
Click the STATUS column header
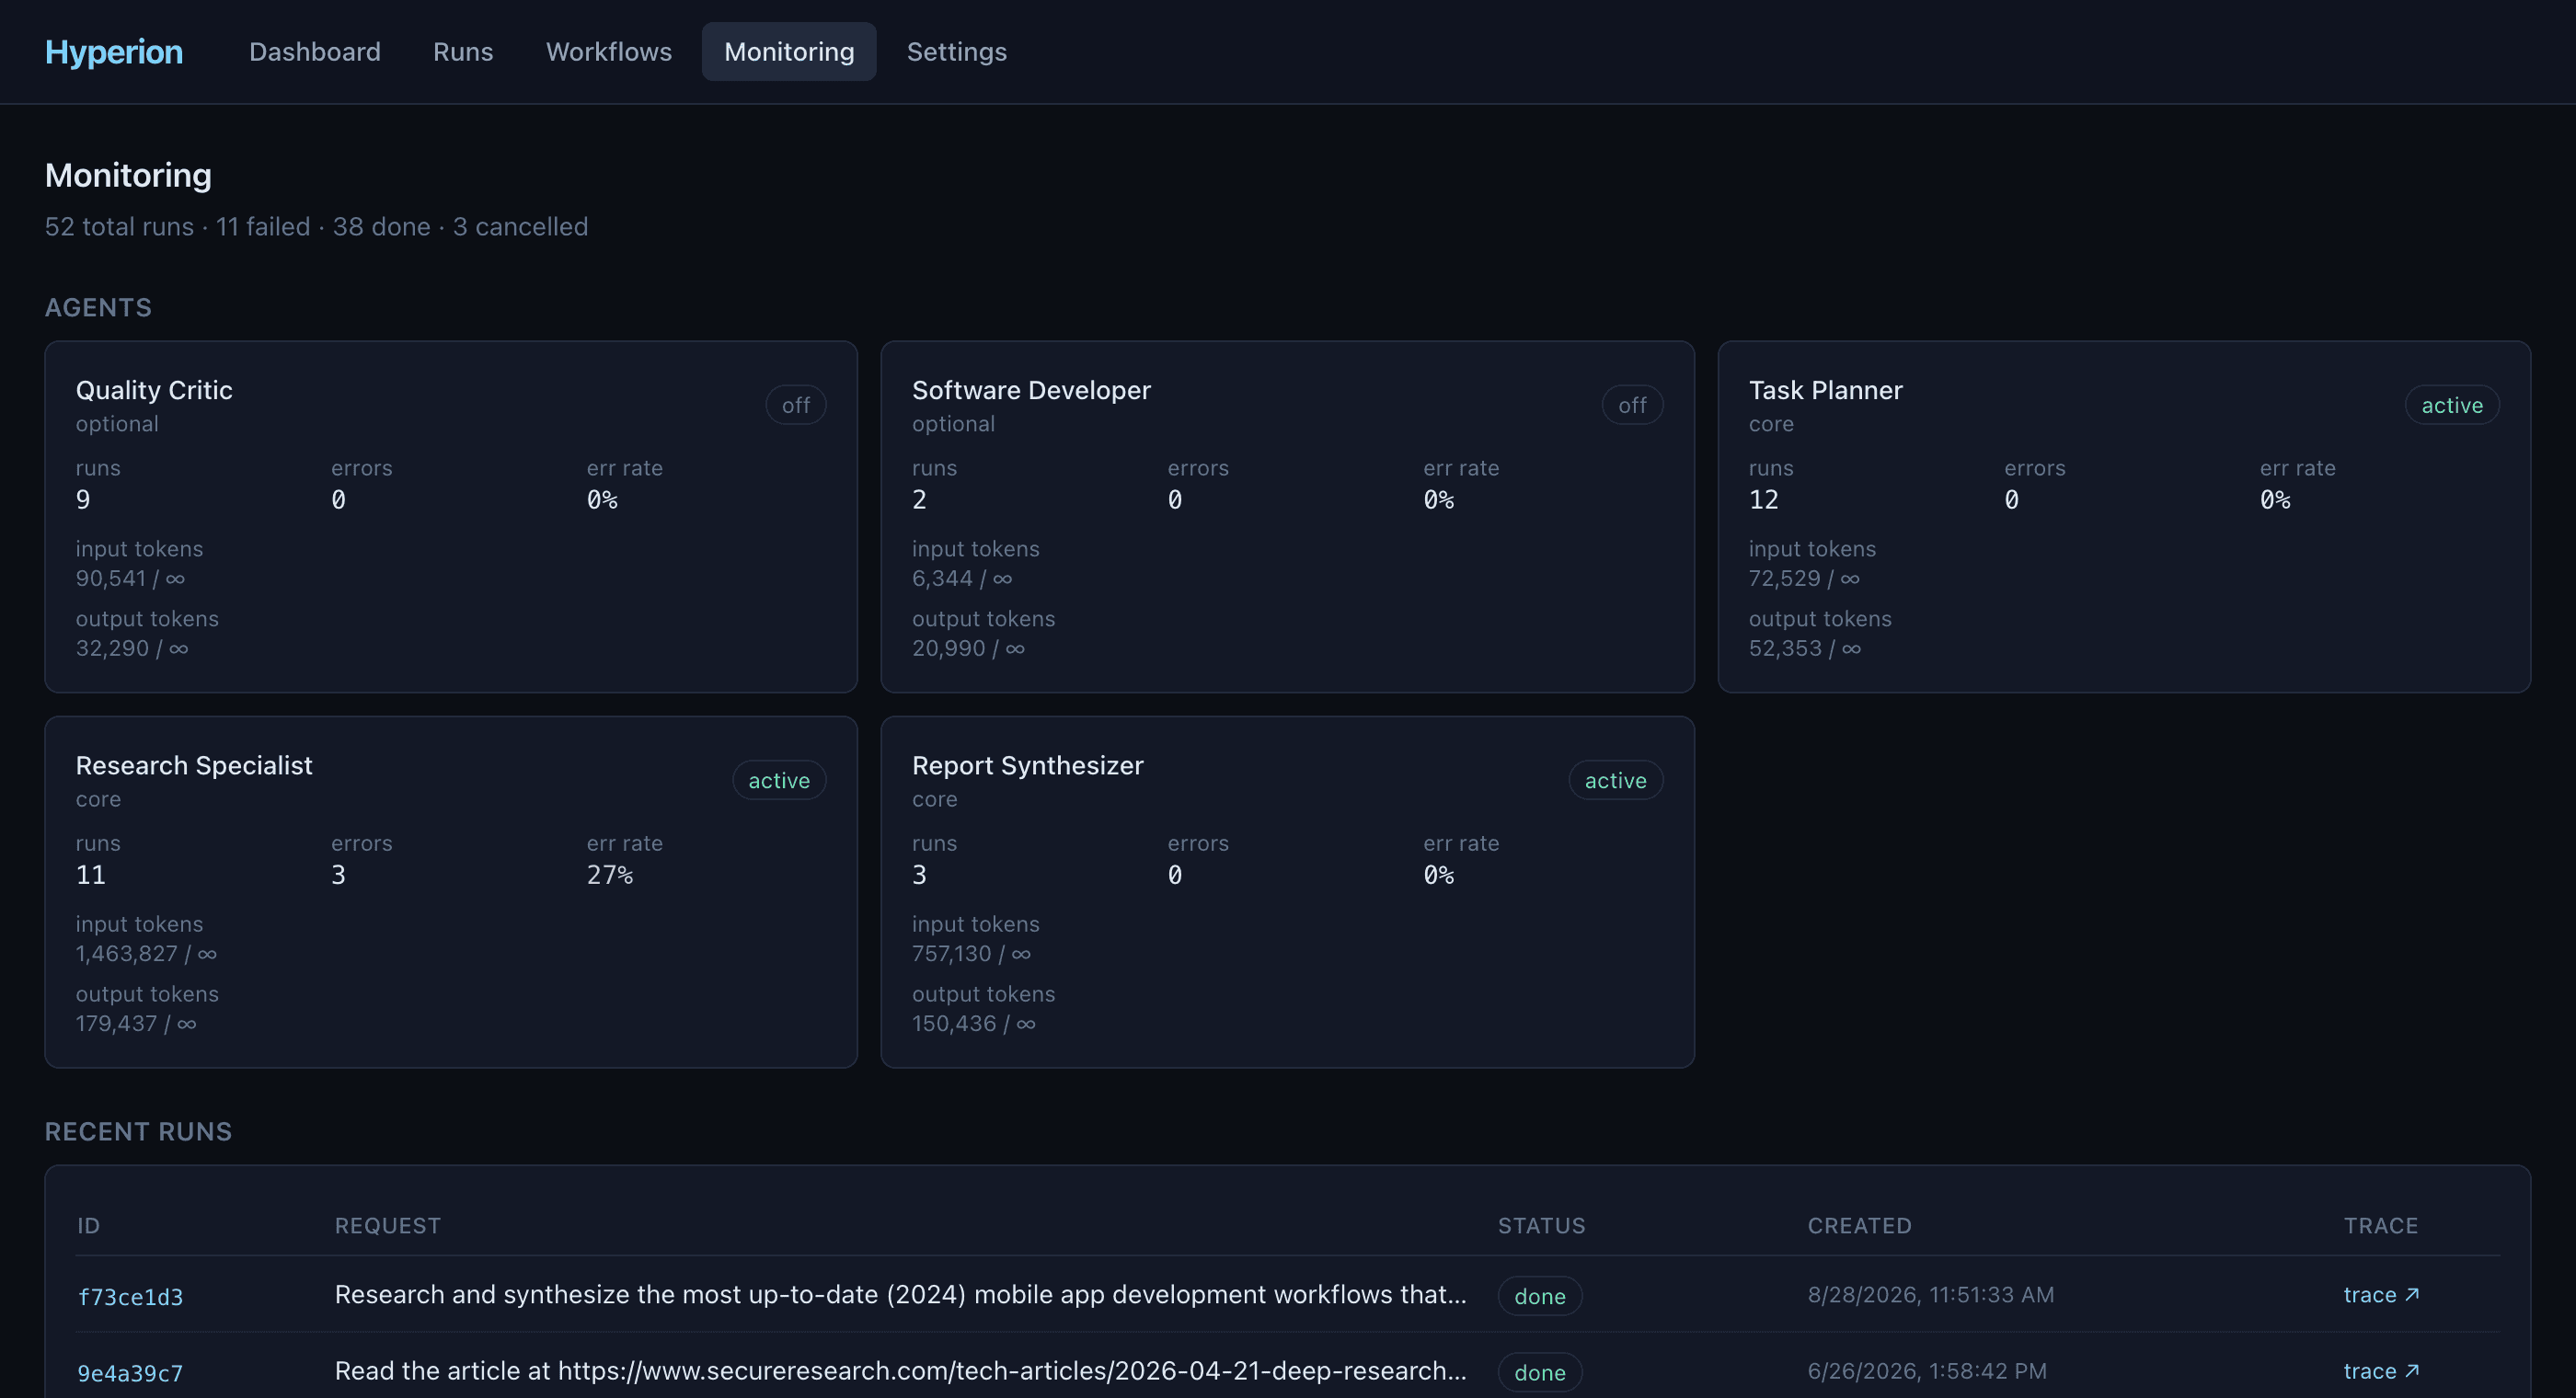tap(1541, 1225)
